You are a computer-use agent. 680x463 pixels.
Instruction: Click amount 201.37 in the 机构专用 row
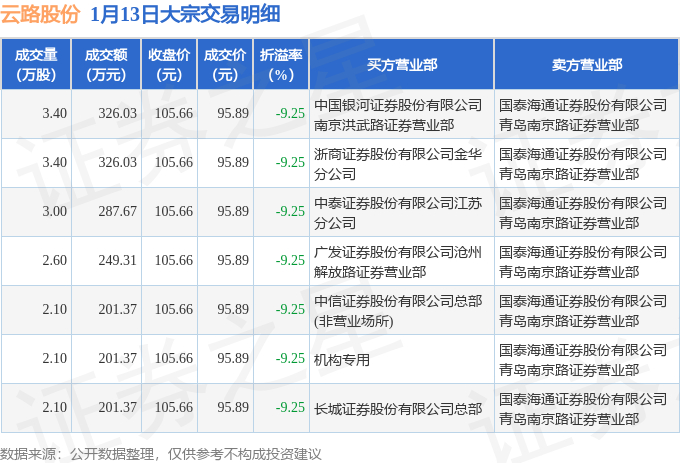pyautogui.click(x=118, y=358)
